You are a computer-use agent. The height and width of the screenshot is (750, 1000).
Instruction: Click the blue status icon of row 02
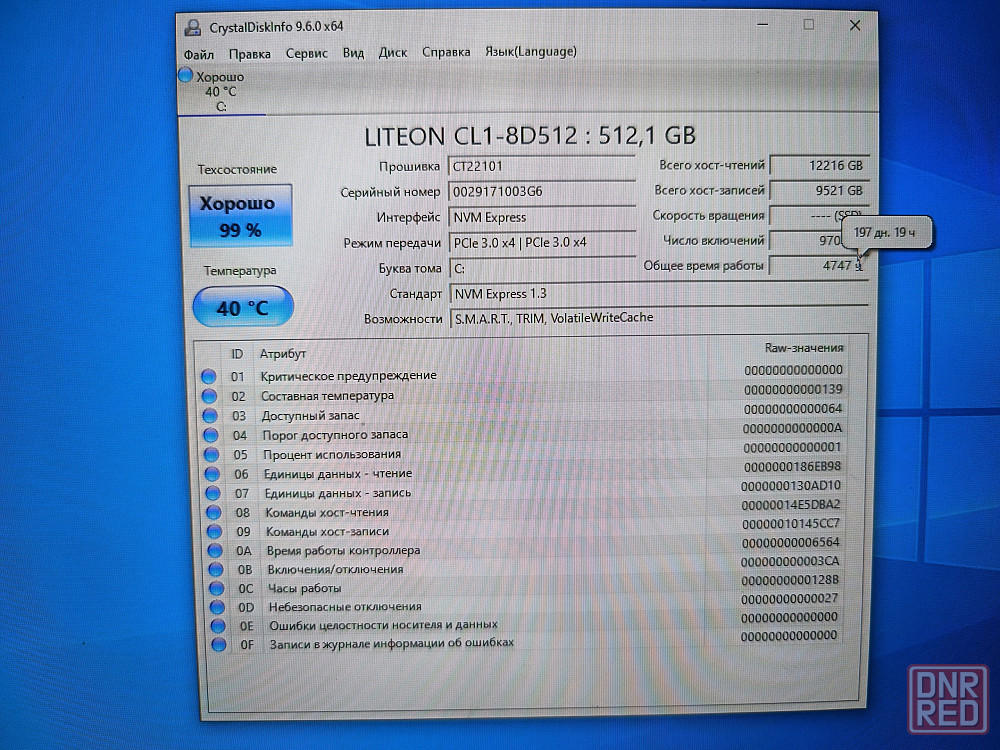coord(209,396)
